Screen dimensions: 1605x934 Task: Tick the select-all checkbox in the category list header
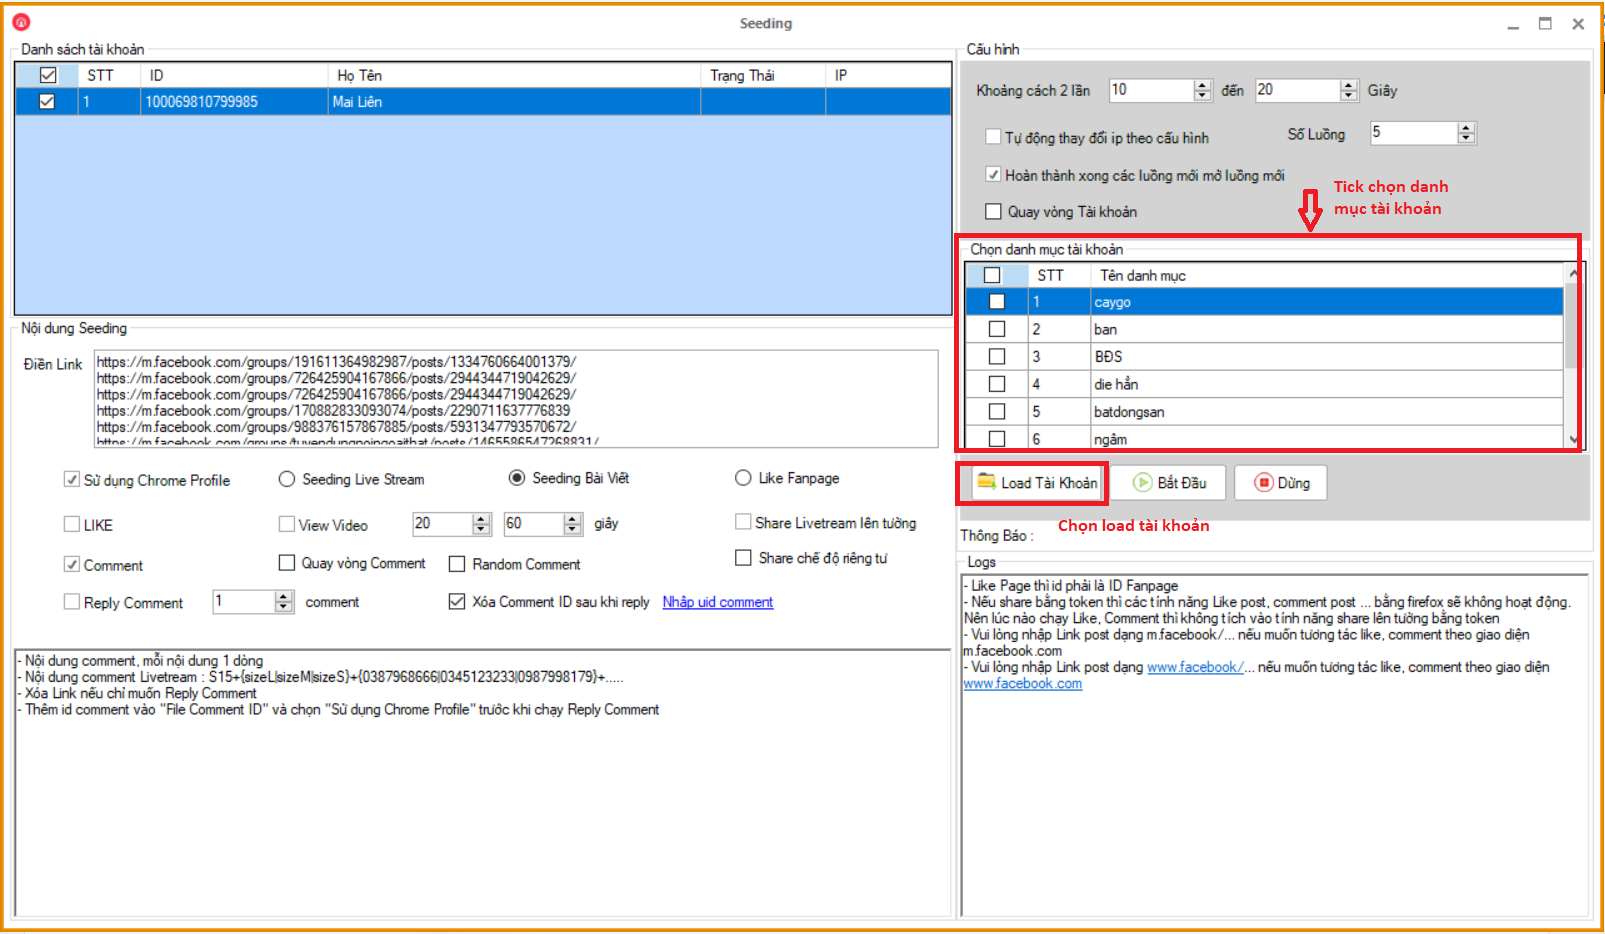click(992, 275)
